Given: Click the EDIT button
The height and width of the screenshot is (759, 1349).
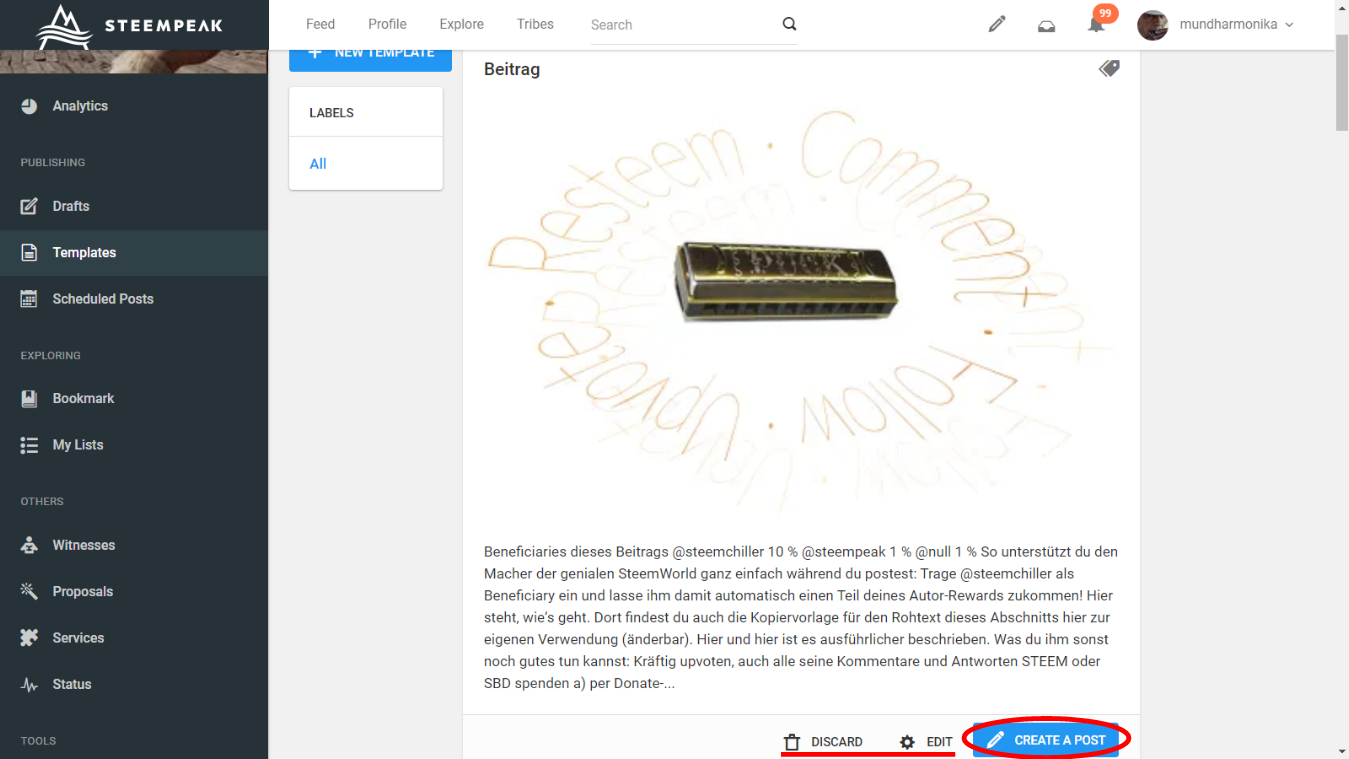Looking at the screenshot, I should click(x=926, y=742).
